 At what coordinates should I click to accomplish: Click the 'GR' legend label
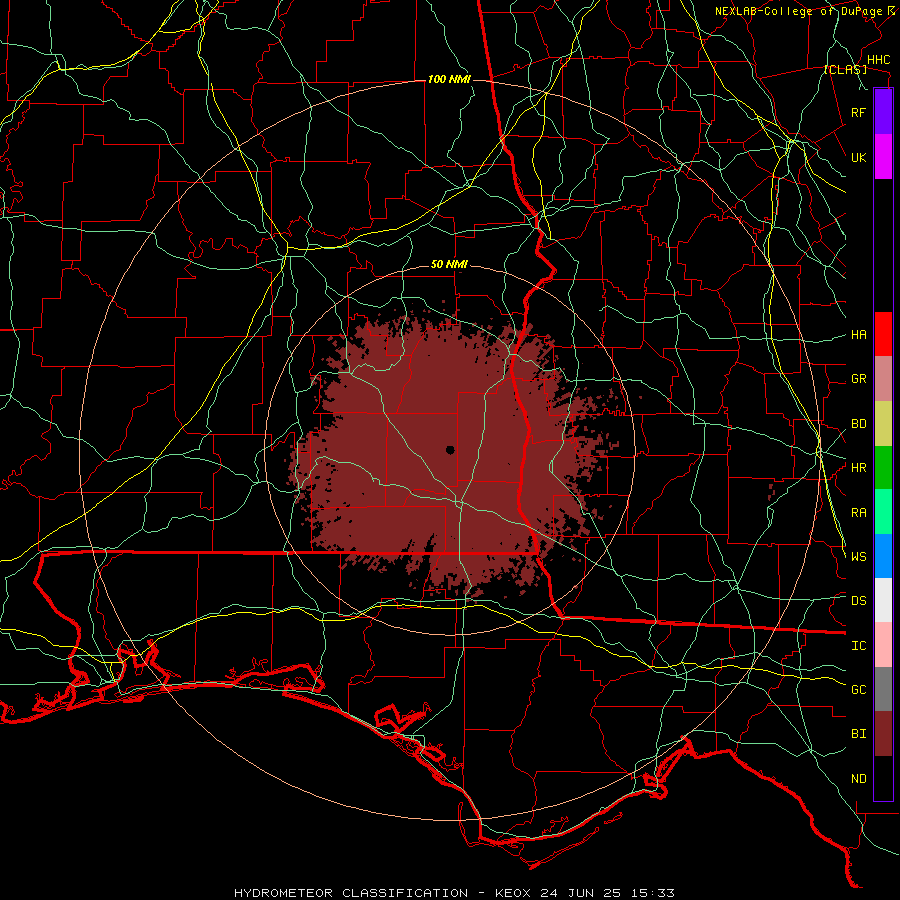(x=858, y=379)
